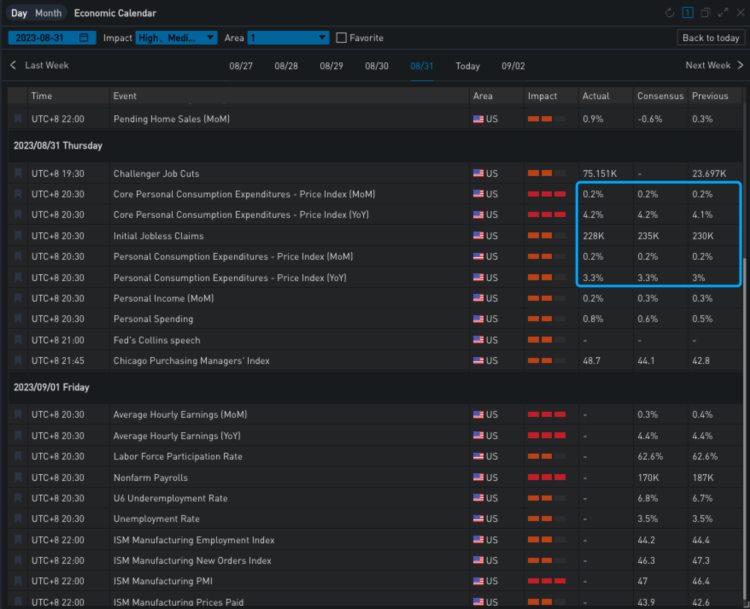The height and width of the screenshot is (609, 750).
Task: Bookmark the Challenger Job Cuts event
Action: 17,174
